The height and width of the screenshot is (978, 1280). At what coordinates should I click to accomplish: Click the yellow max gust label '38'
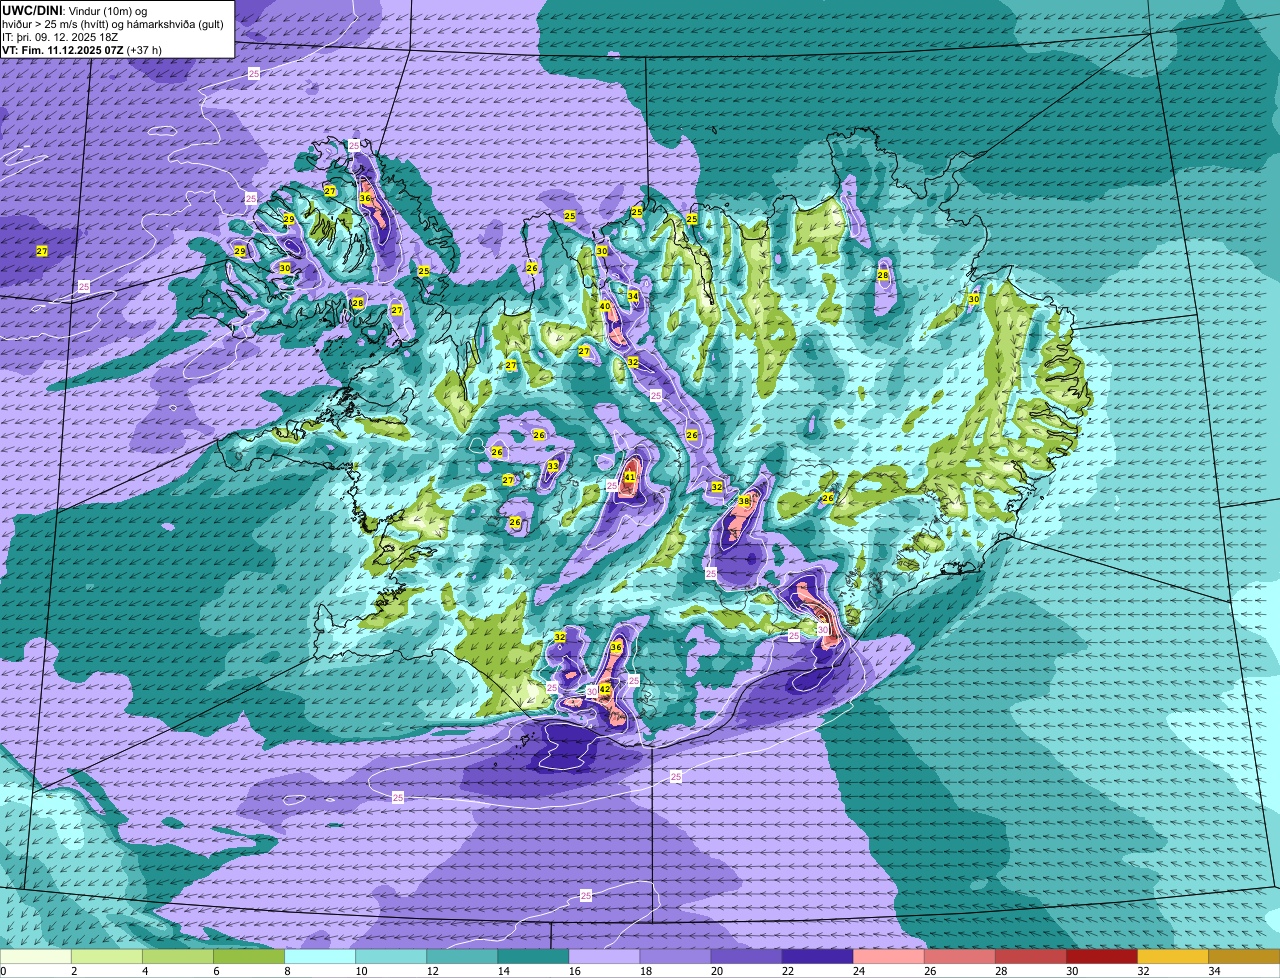pyautogui.click(x=743, y=501)
